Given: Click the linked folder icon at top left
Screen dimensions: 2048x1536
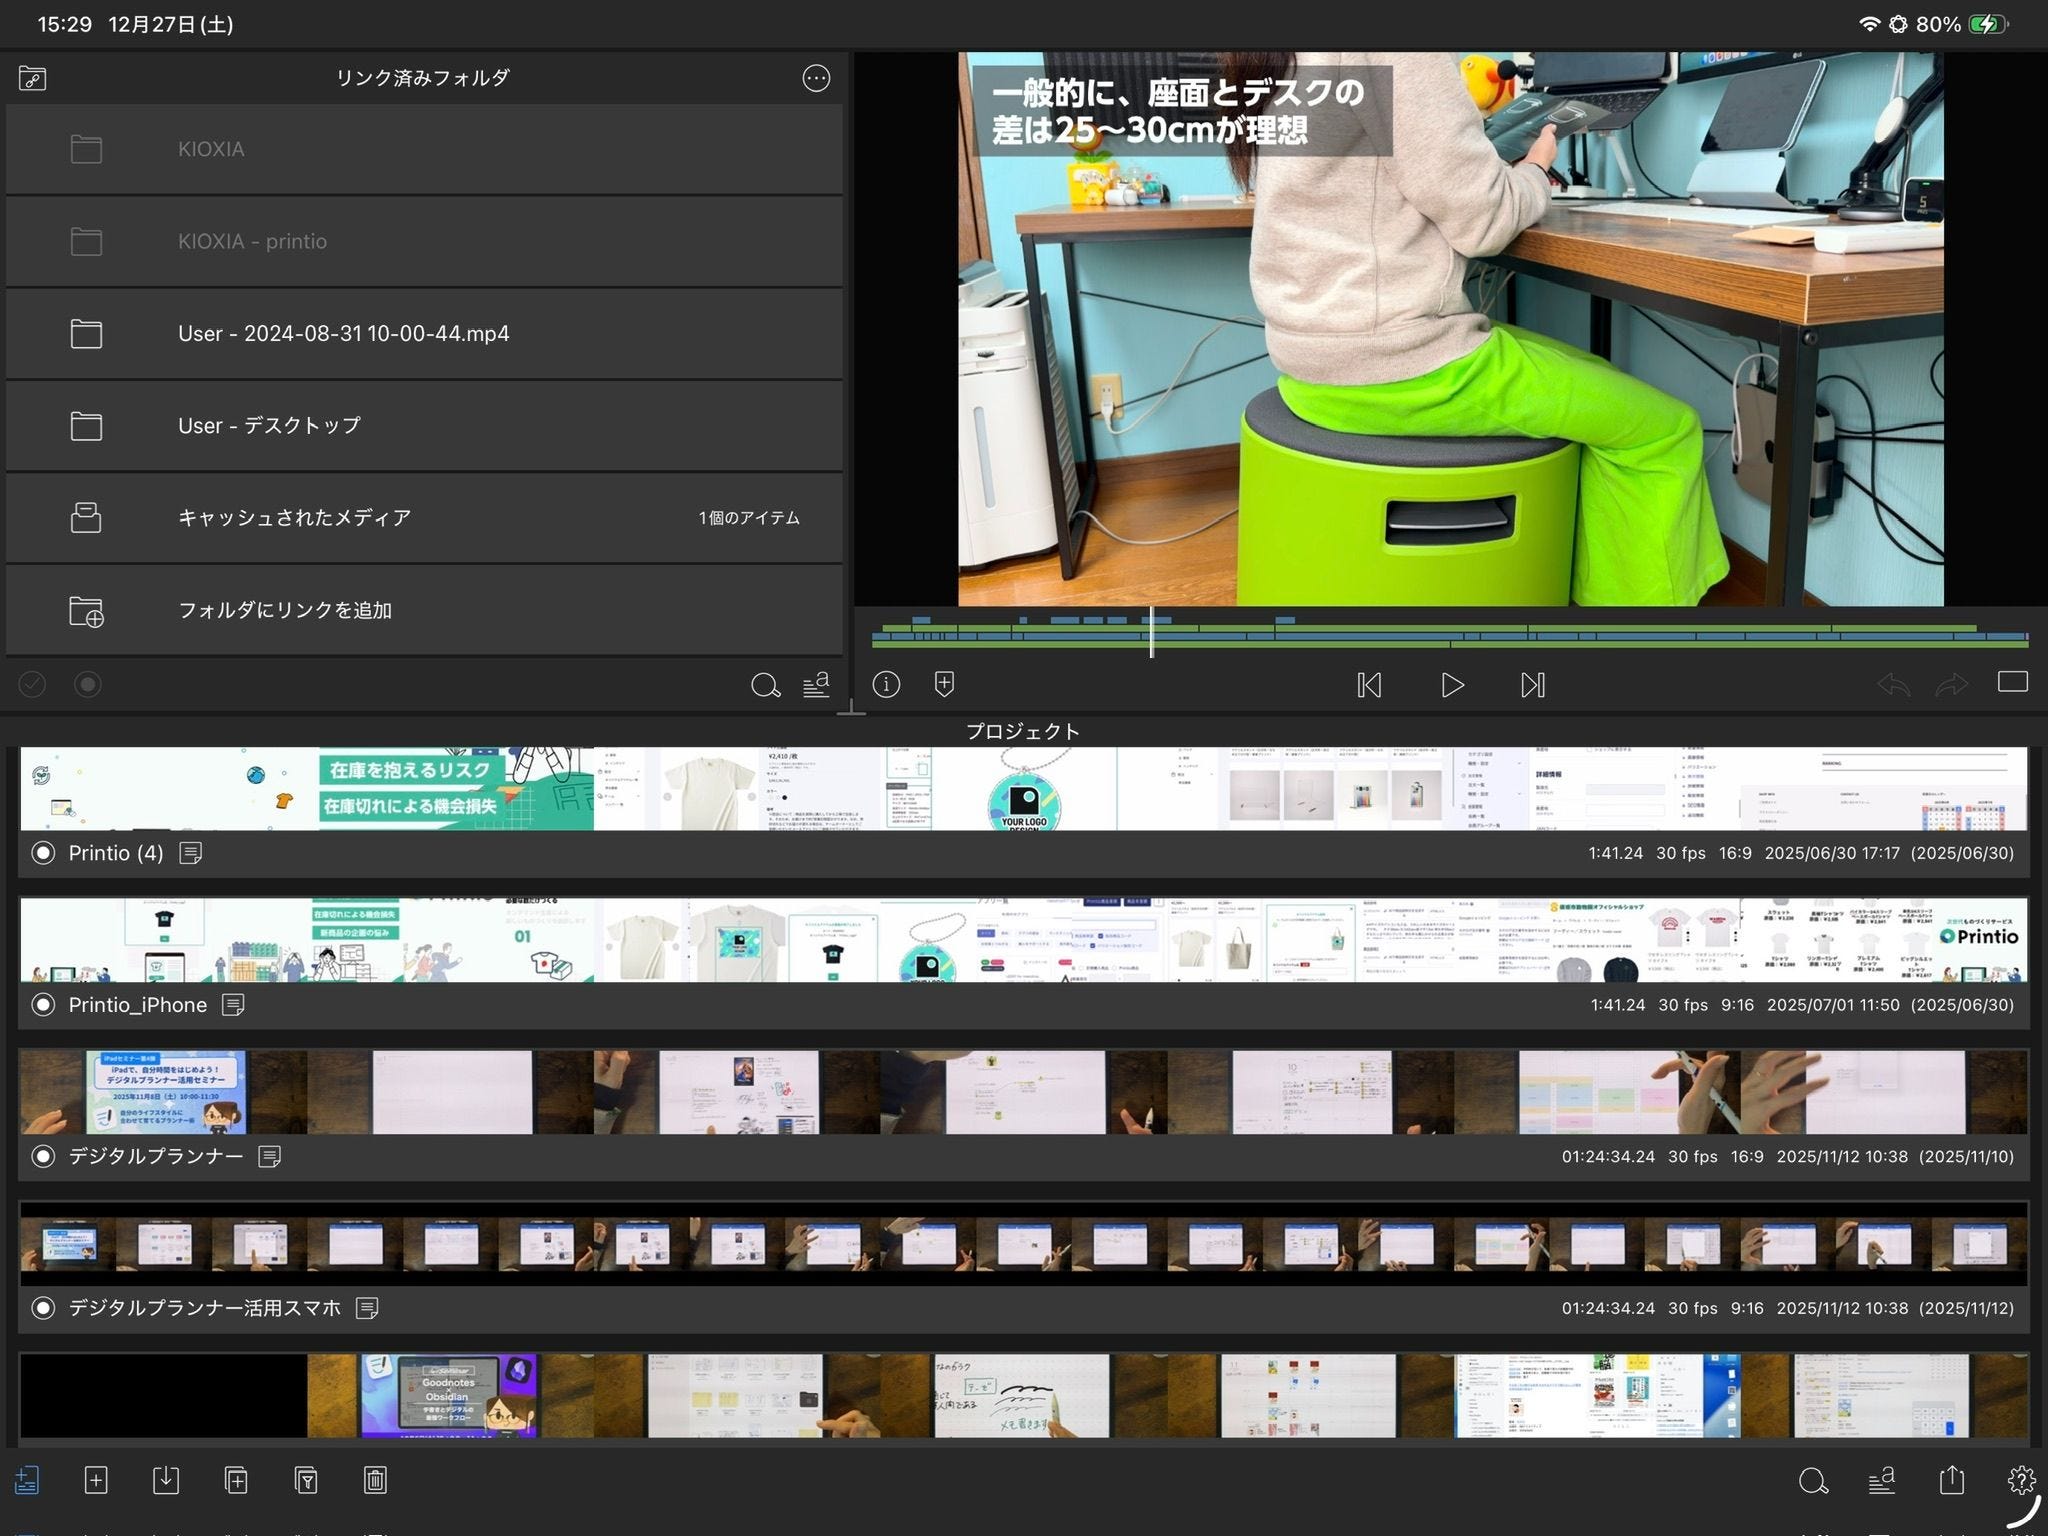Looking at the screenshot, I should (x=32, y=78).
